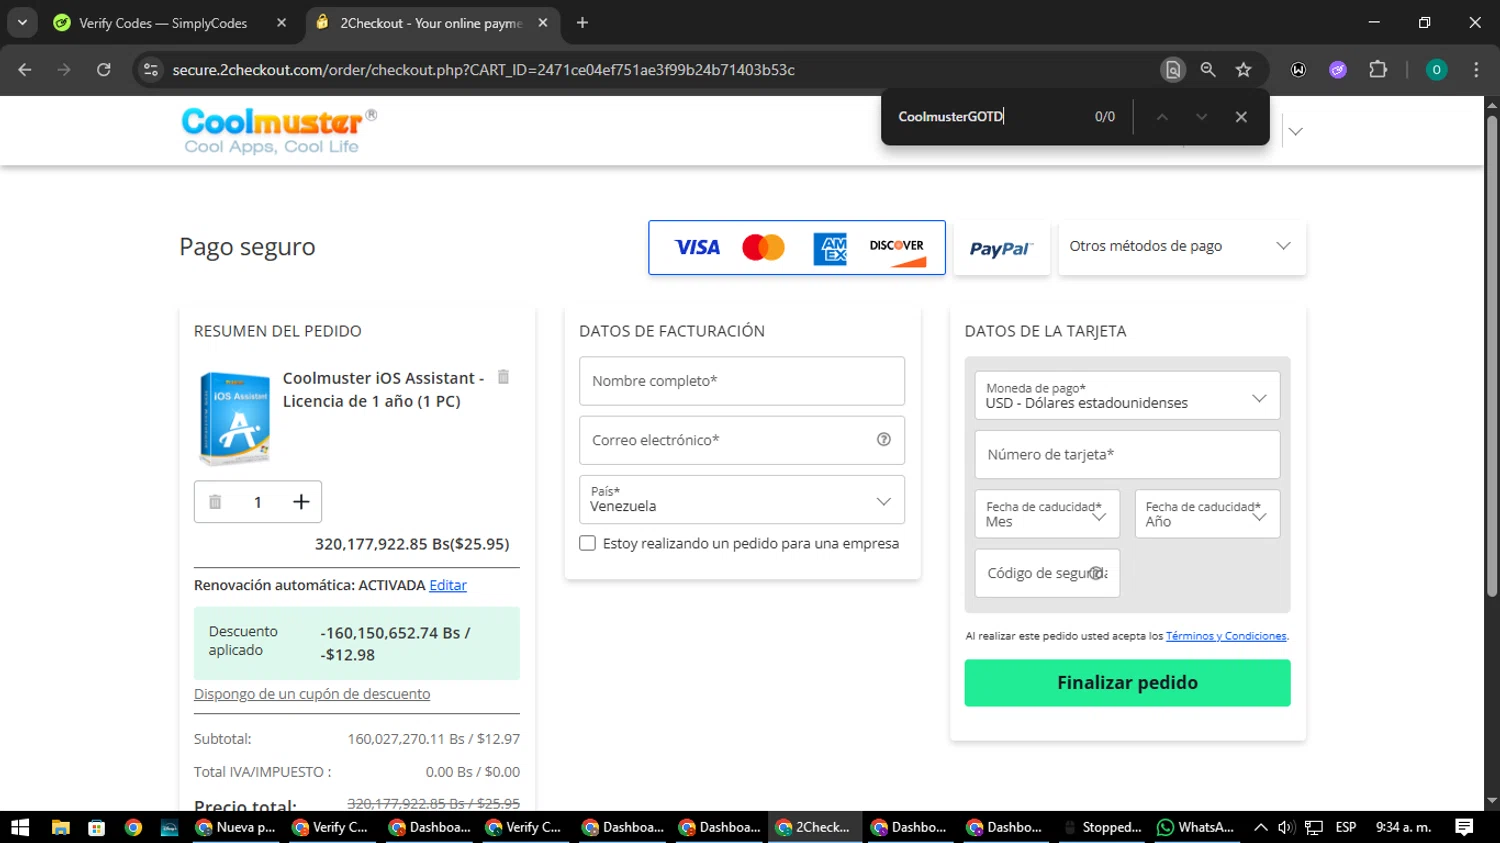Click Número de tarjeta input field

pyautogui.click(x=1127, y=455)
